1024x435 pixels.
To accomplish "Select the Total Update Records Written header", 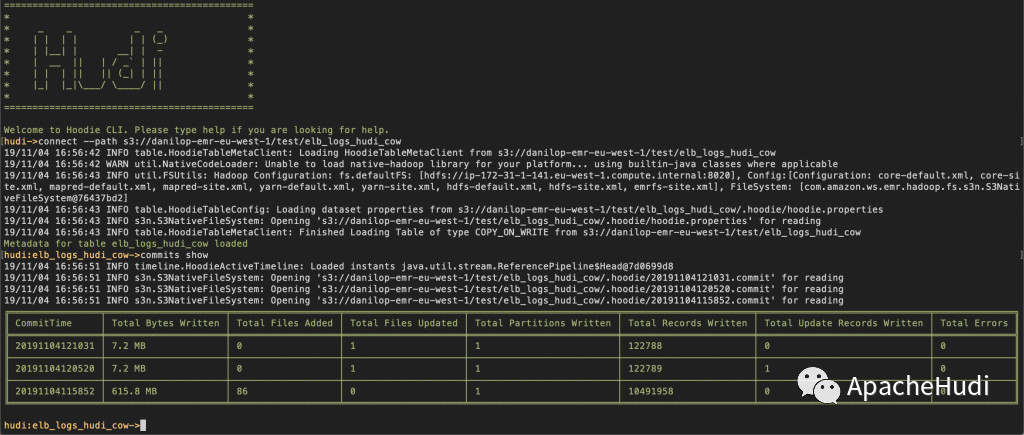I will (x=843, y=323).
